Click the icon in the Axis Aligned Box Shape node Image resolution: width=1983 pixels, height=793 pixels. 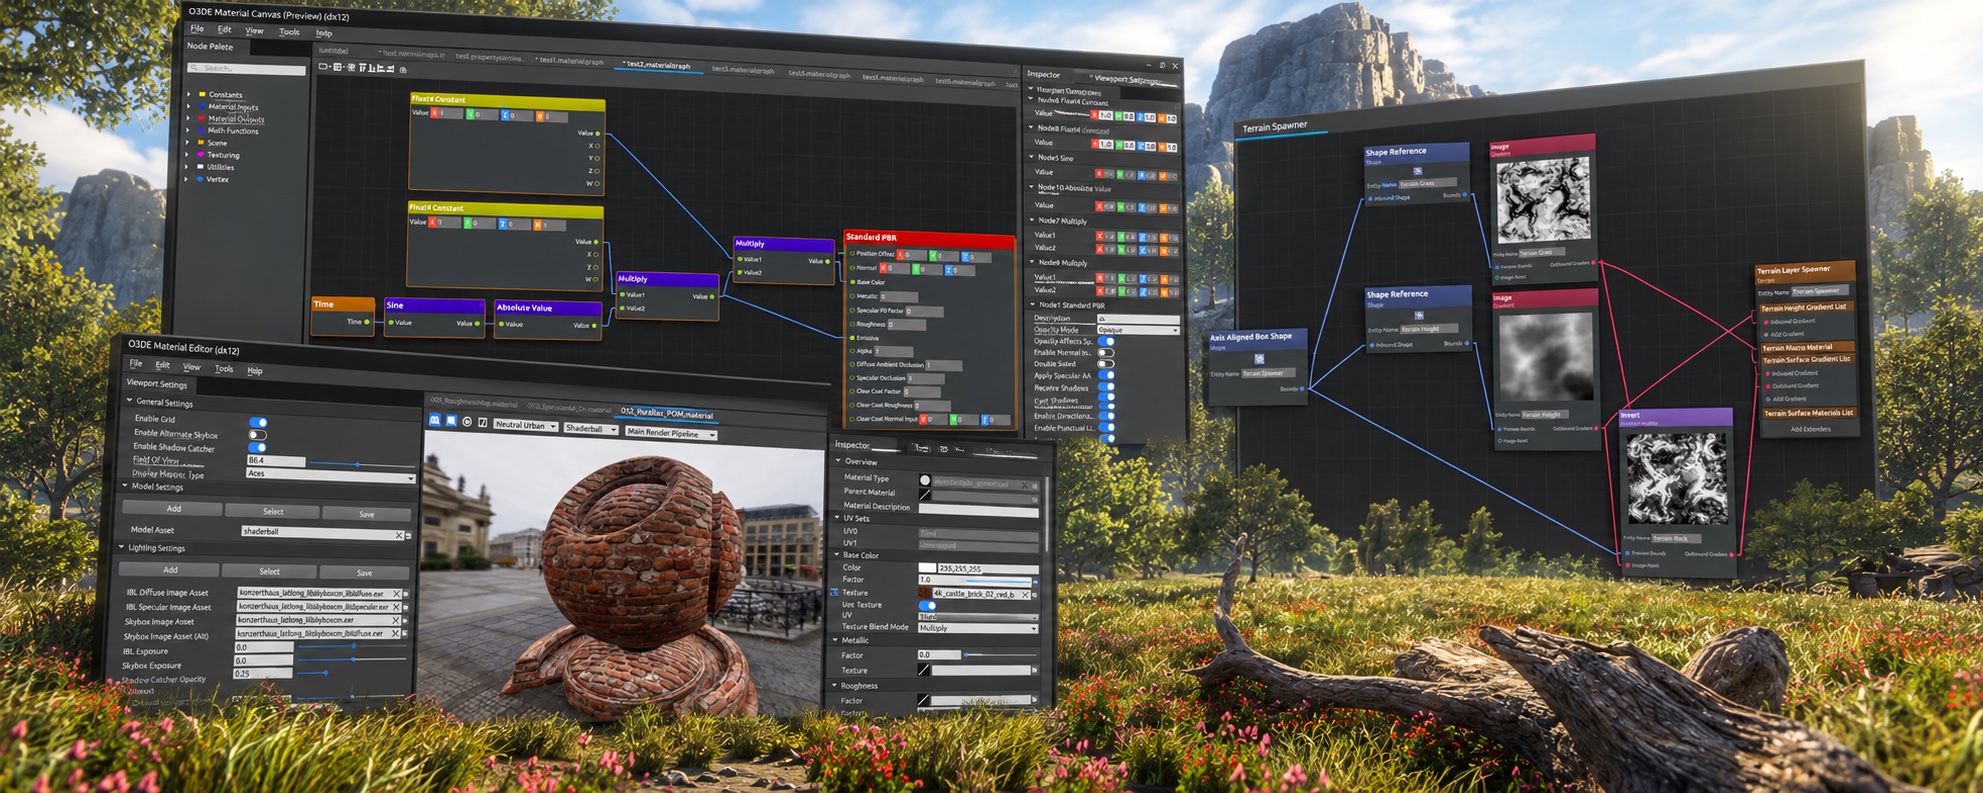[x=1259, y=359]
